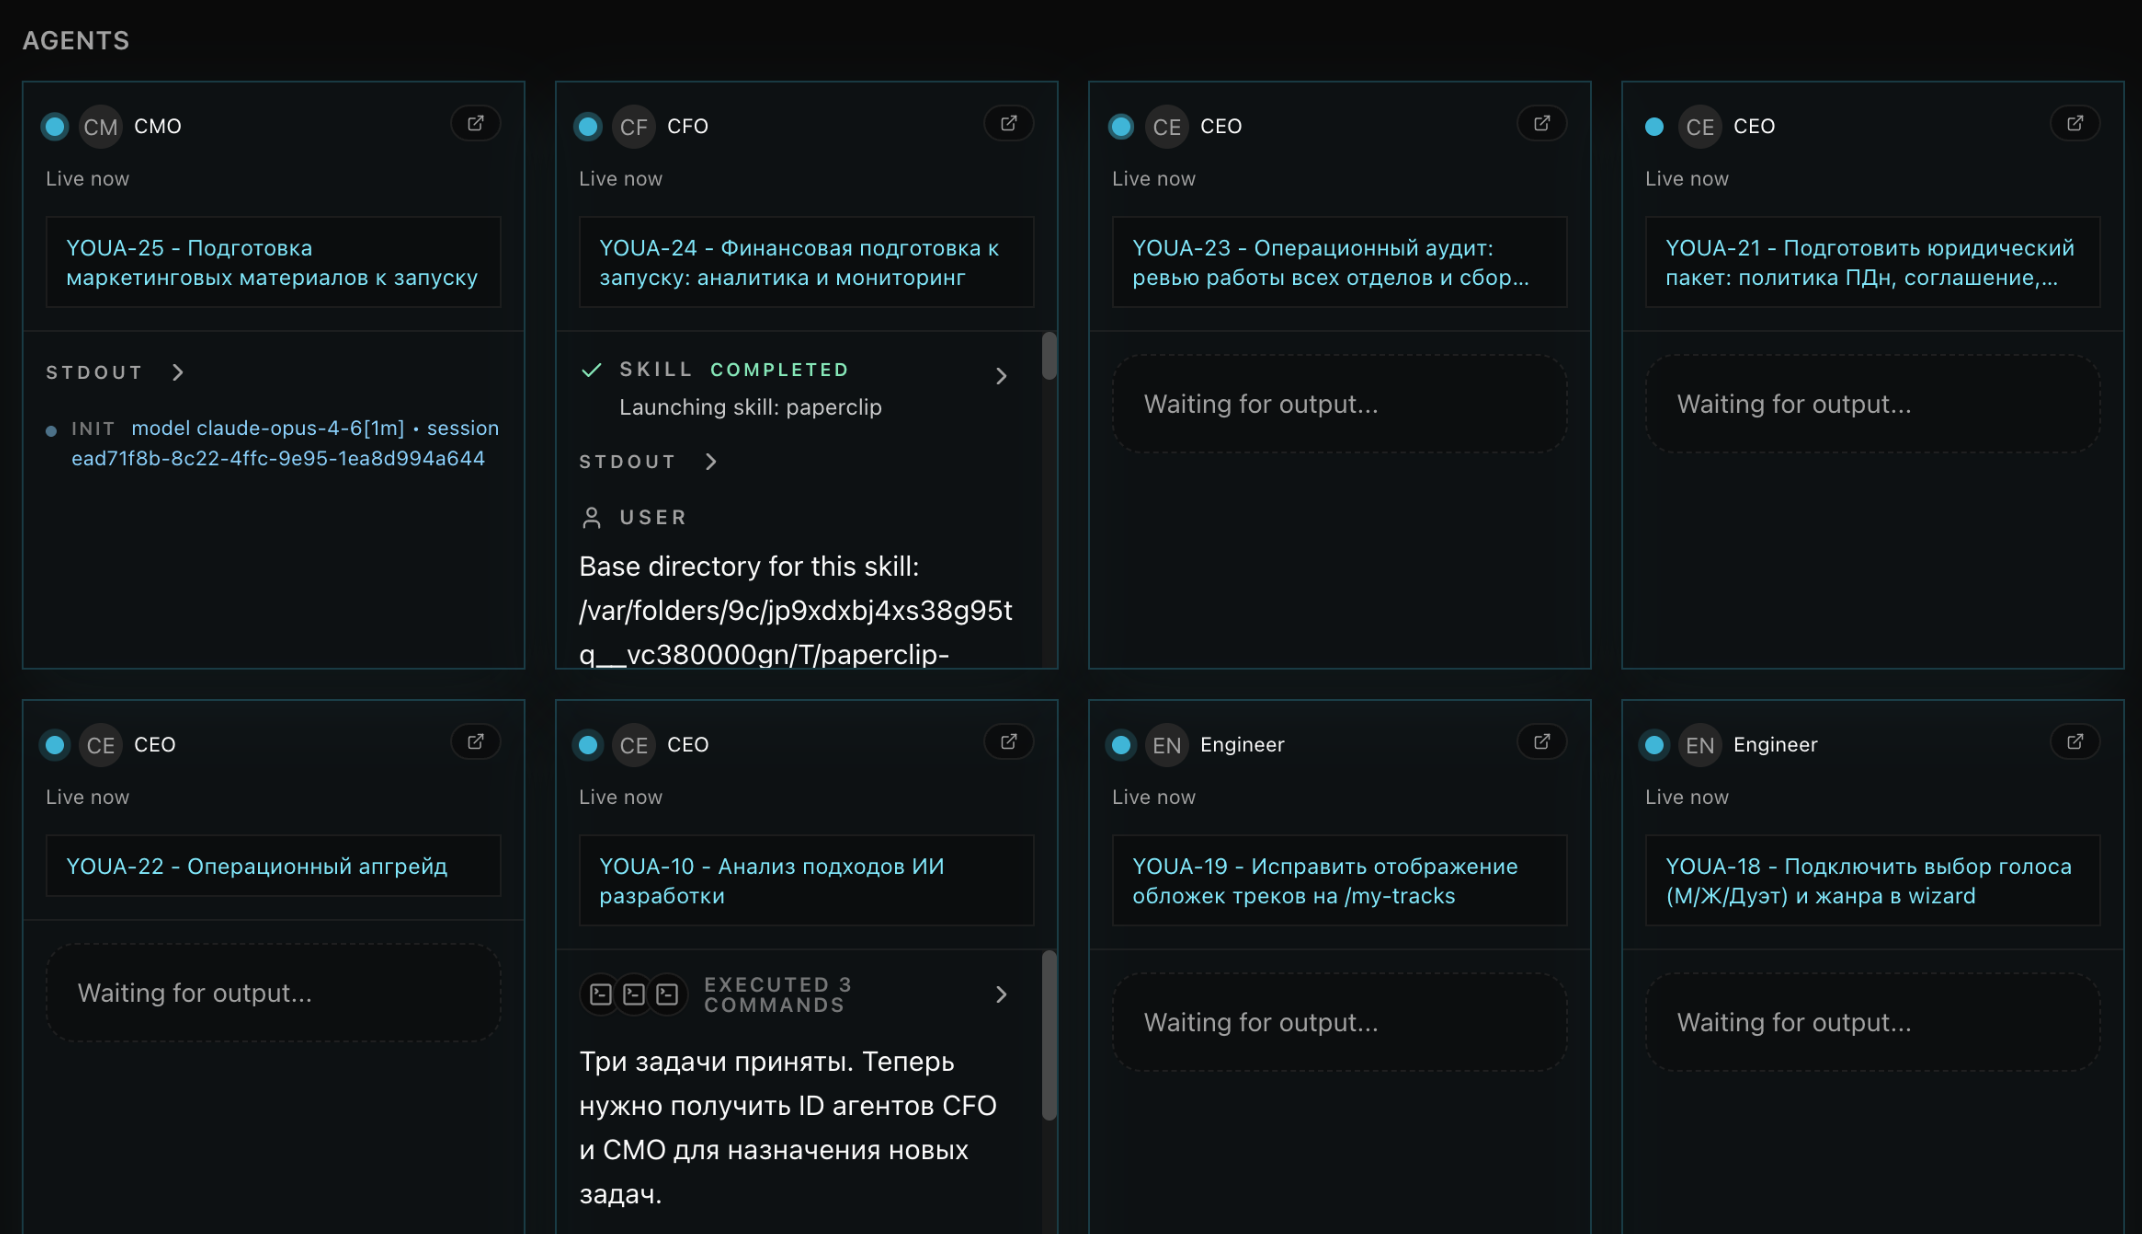Expand STDOUT chevron in CFO card
This screenshot has width=2142, height=1234.
point(711,461)
